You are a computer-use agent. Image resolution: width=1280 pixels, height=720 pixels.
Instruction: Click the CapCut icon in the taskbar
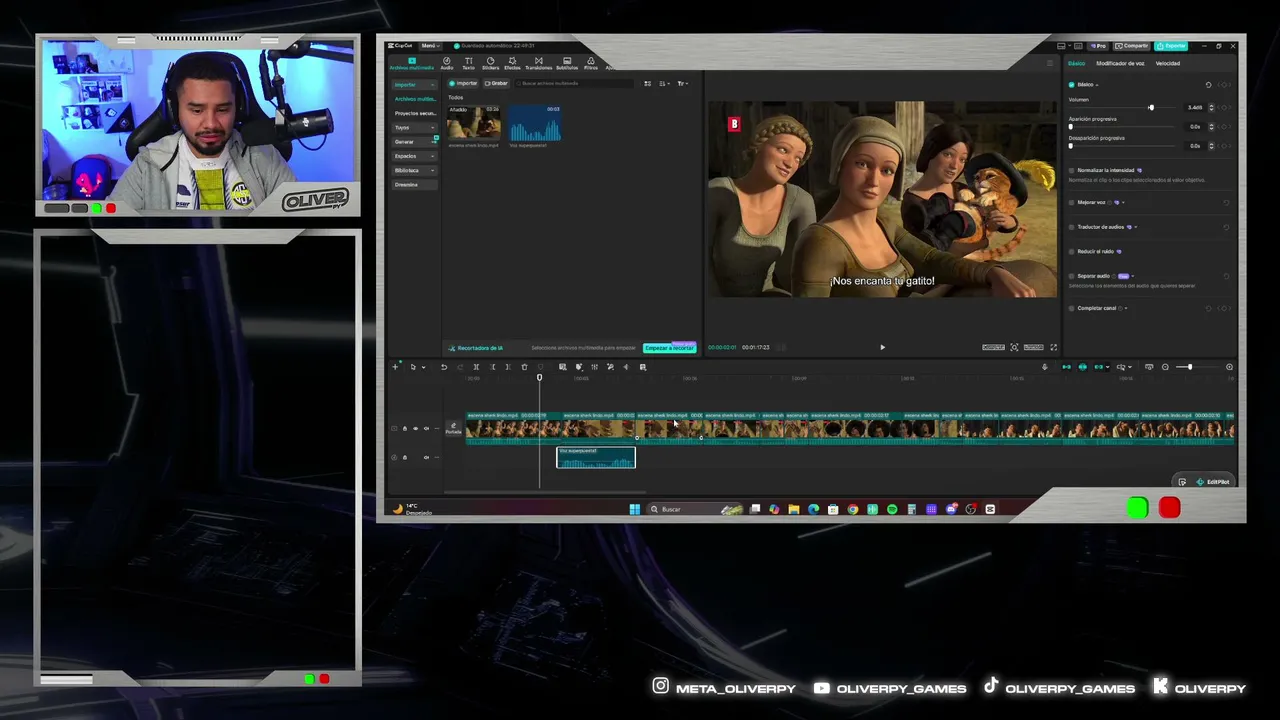[x=990, y=509]
